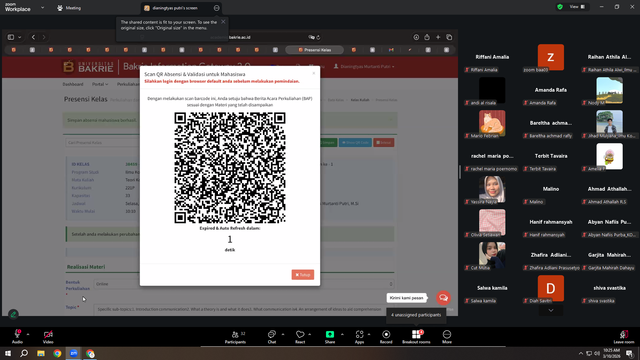Expand the caret beside the Apps button
Screen dimensions: 640x360
click(x=369, y=334)
